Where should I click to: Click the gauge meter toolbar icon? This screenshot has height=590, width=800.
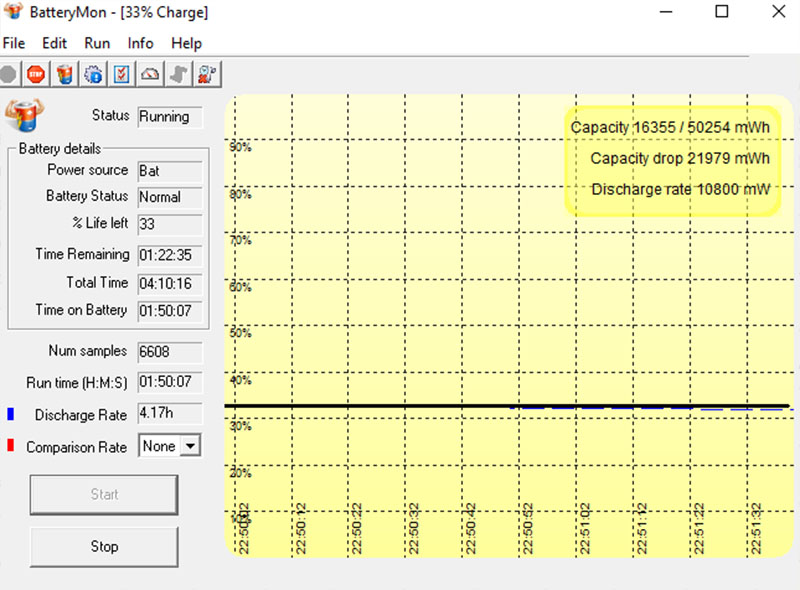[x=150, y=75]
